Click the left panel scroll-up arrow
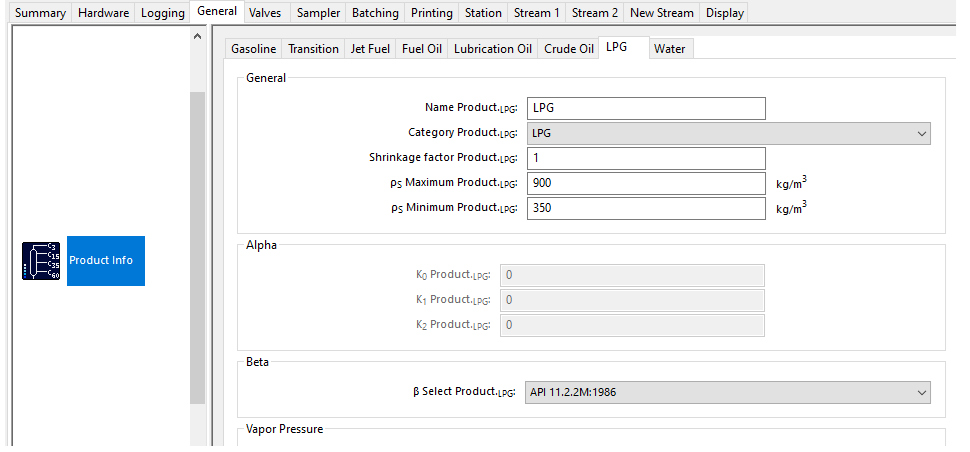The width and height of the screenshot is (970, 452). (197, 36)
